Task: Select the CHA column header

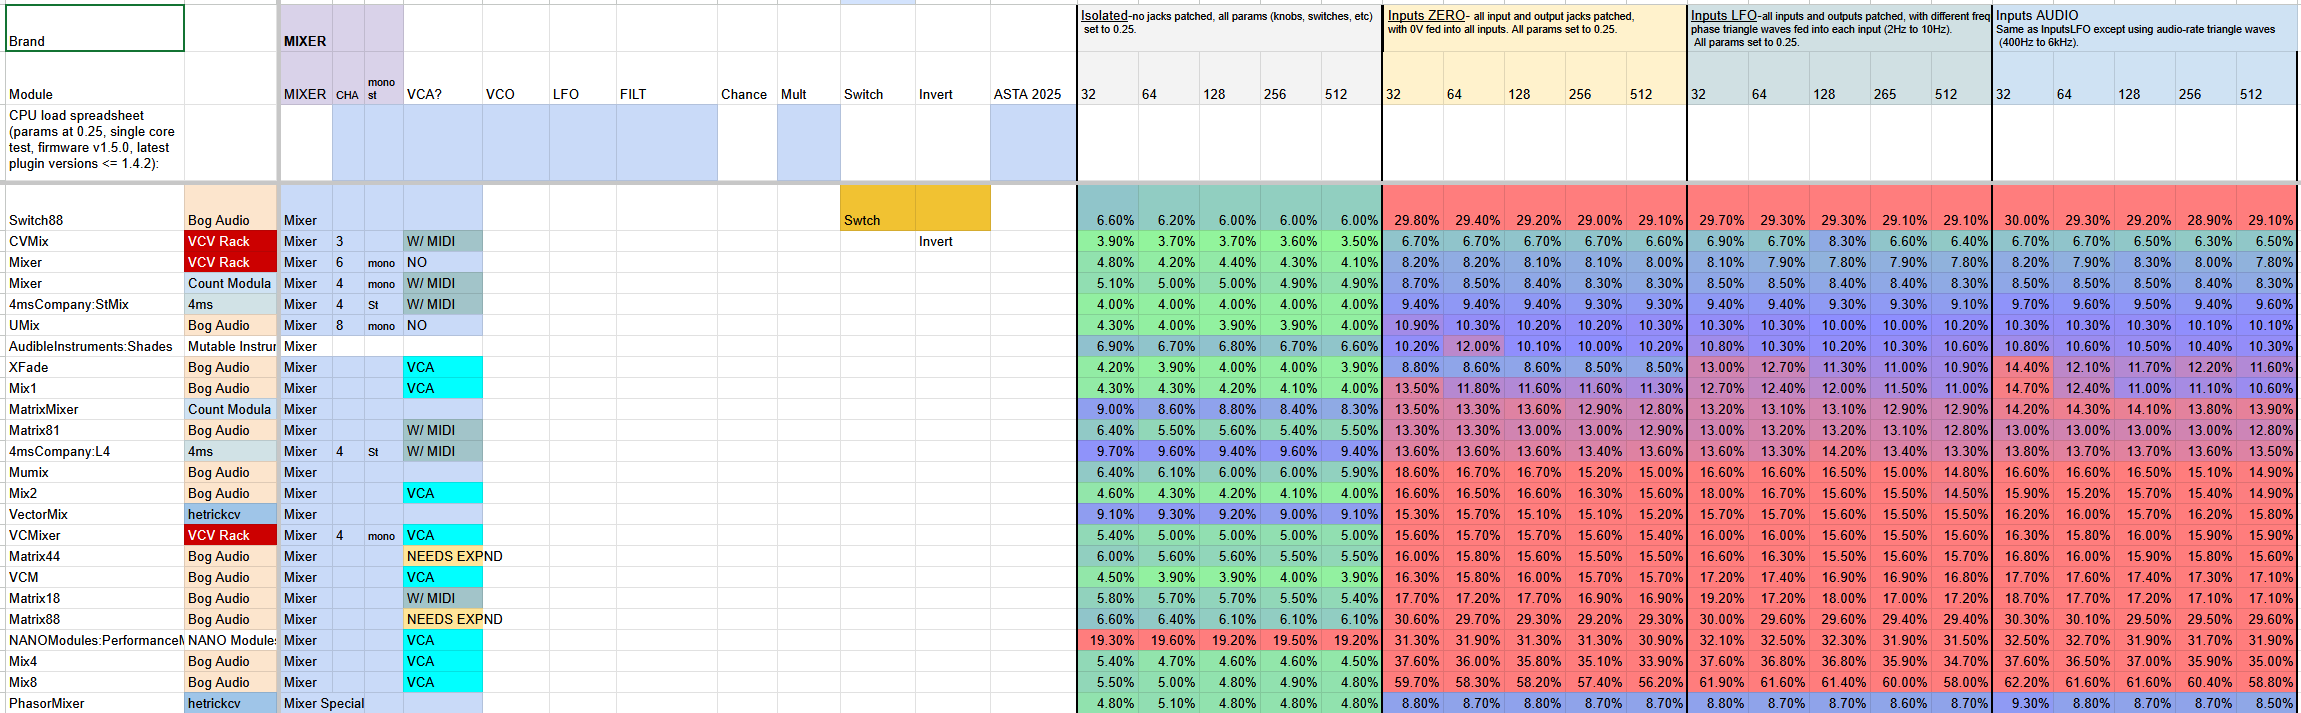Action: coord(348,78)
